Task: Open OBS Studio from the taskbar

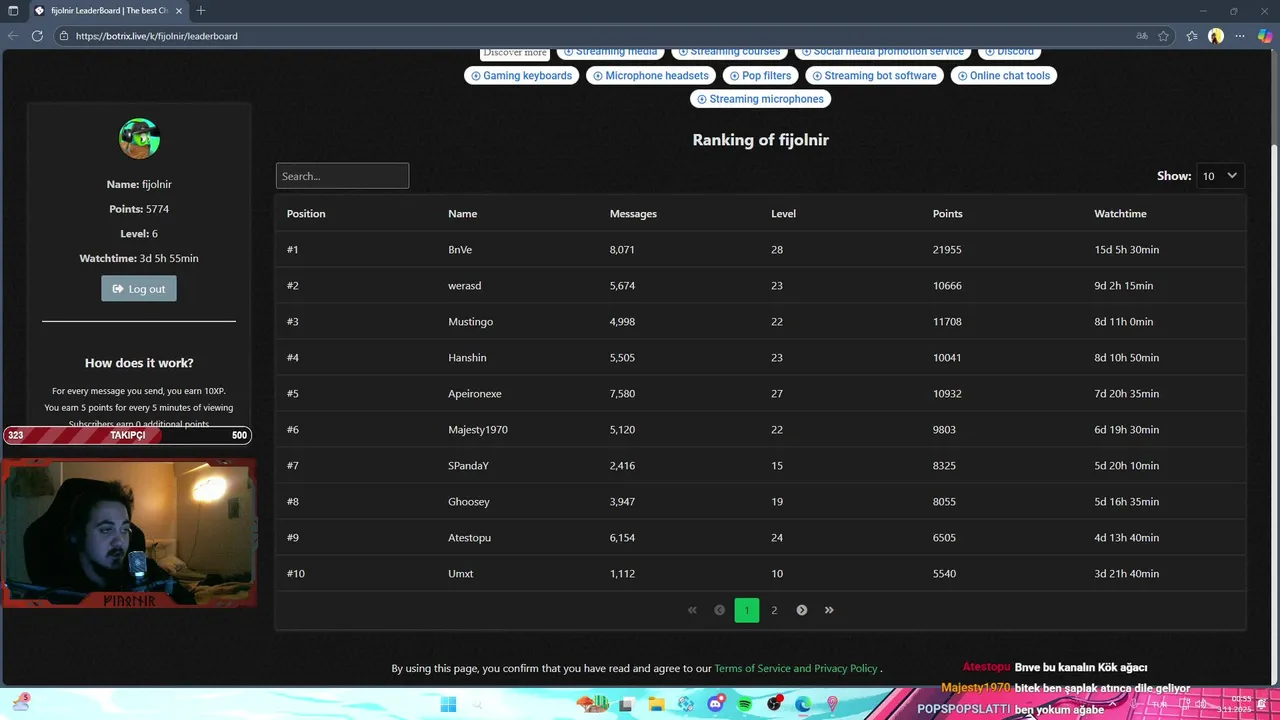Action: (774, 705)
